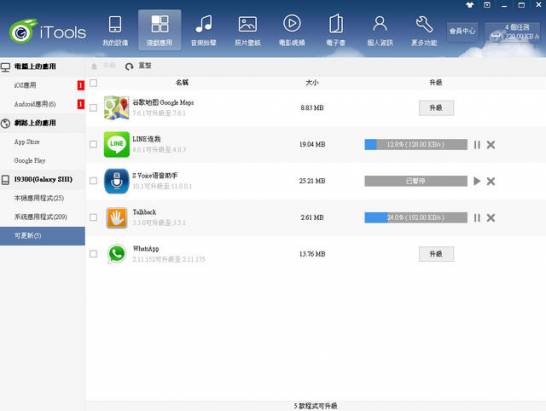Select App Store in the sidebar
546x411 pixels.
pyautogui.click(x=27, y=142)
